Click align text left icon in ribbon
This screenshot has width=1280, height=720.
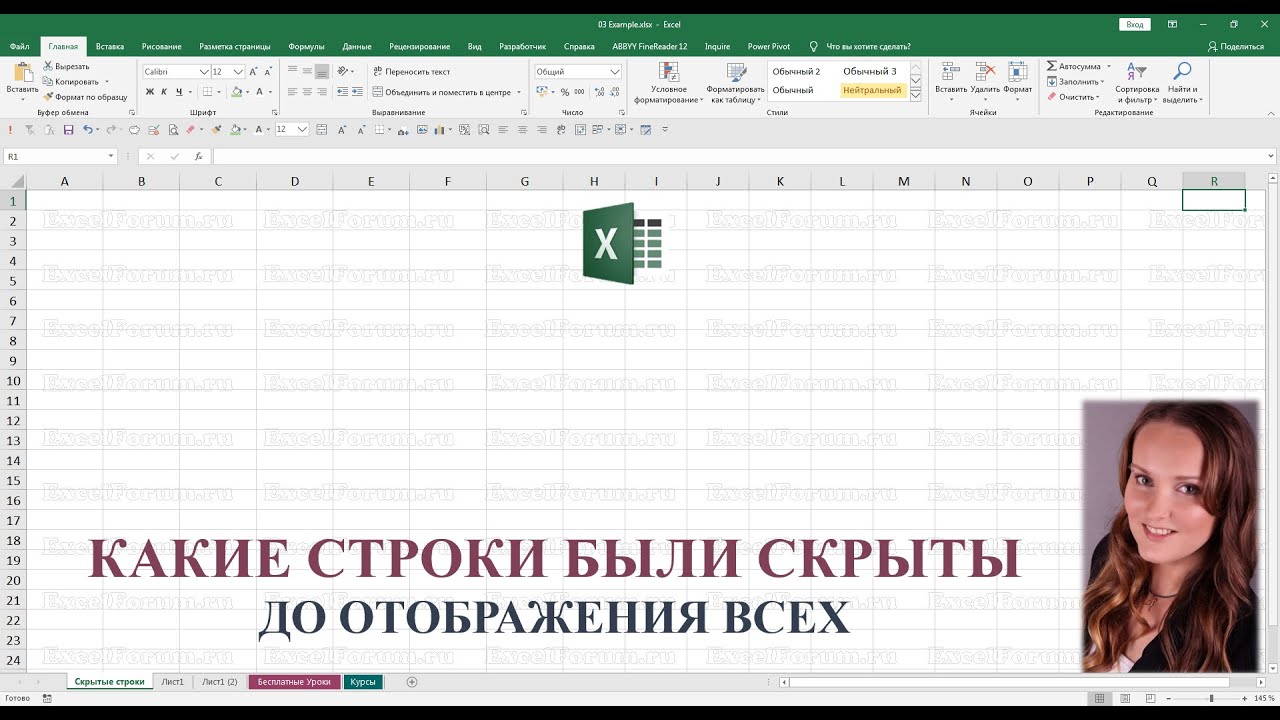[293, 91]
